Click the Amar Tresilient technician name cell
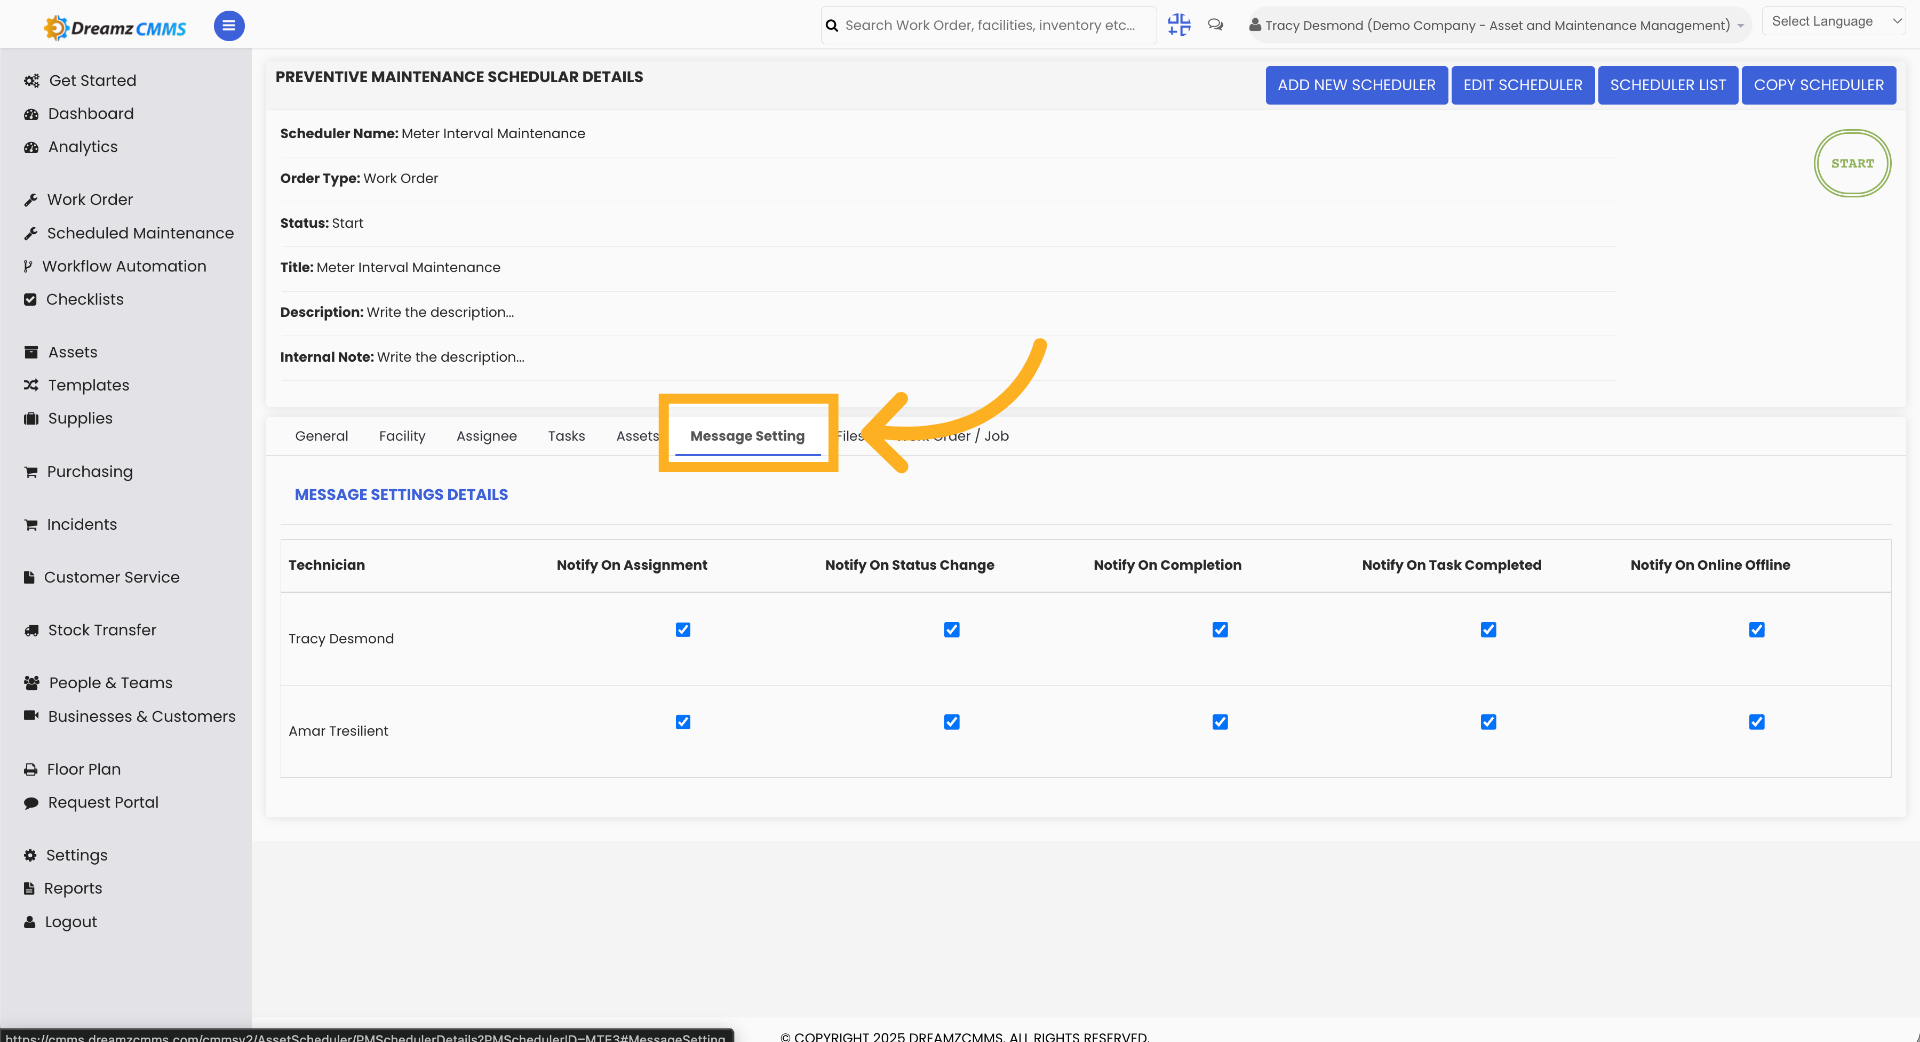The width and height of the screenshot is (1920, 1042). click(x=338, y=731)
